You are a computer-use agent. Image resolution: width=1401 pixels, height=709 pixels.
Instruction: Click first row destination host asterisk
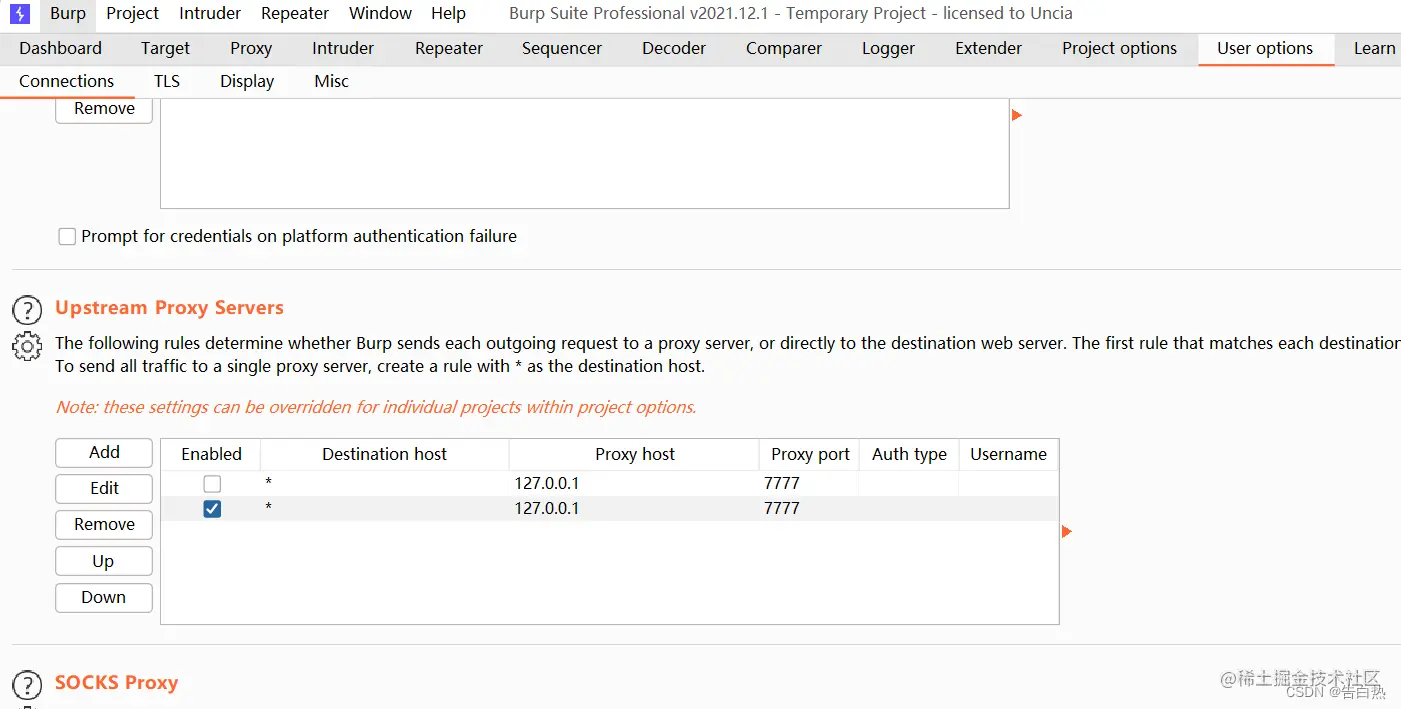[x=268, y=484]
